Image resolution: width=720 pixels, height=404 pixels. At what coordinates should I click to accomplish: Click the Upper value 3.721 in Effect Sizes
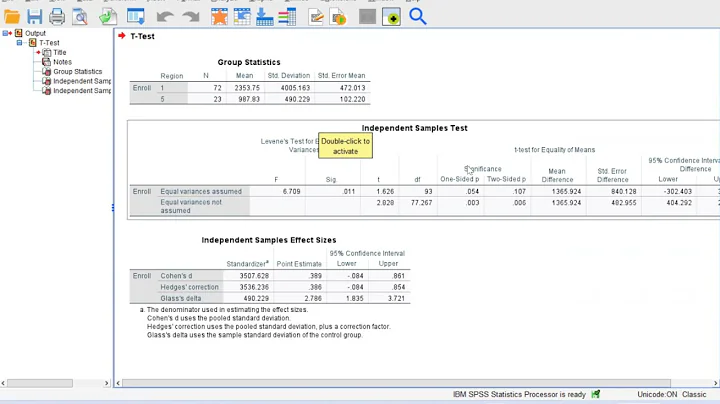pos(396,298)
